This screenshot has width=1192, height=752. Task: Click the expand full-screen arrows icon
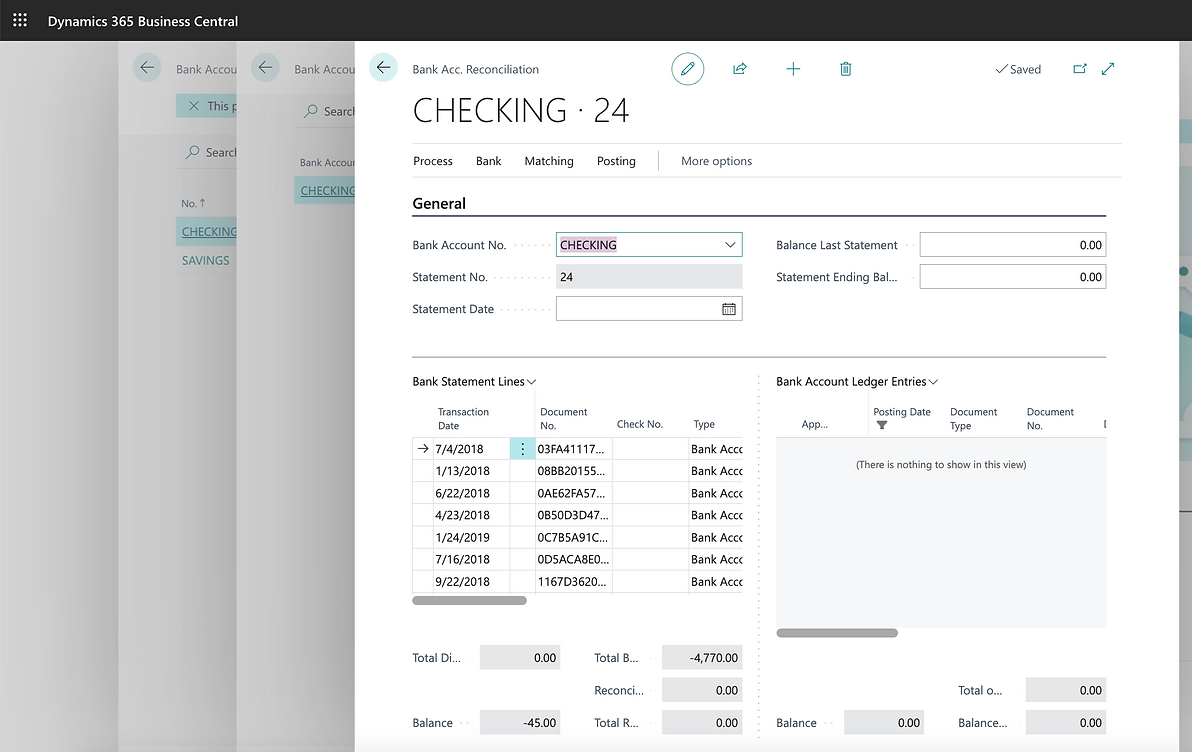coord(1108,69)
